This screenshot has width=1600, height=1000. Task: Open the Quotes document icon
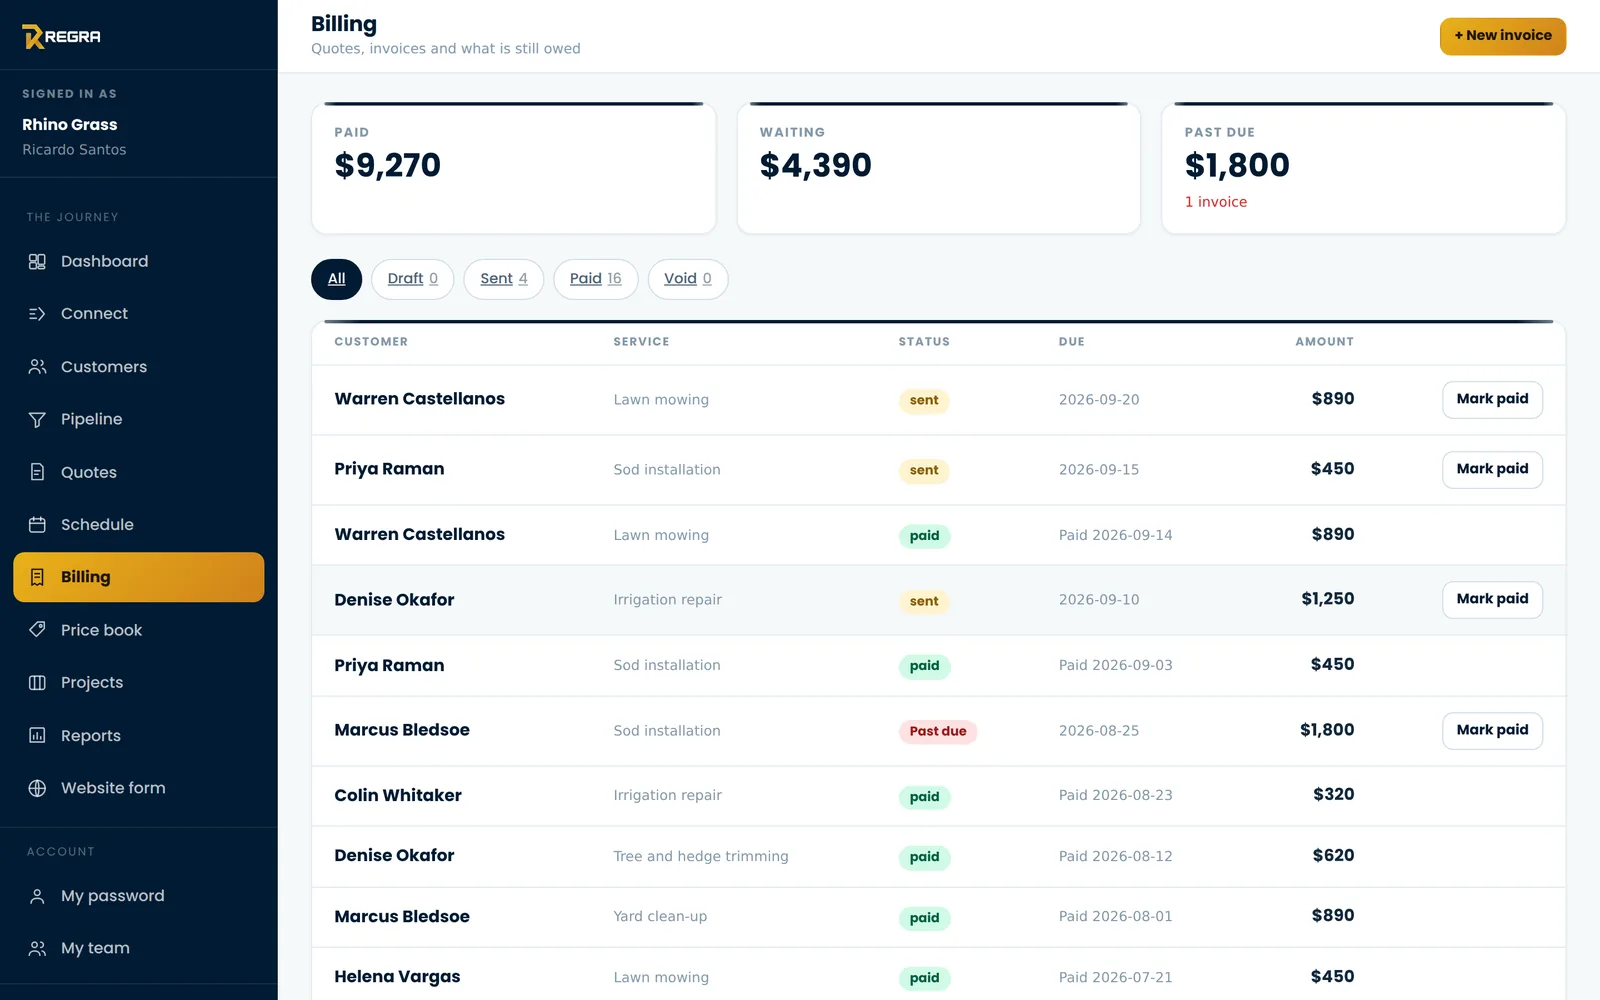tap(37, 472)
